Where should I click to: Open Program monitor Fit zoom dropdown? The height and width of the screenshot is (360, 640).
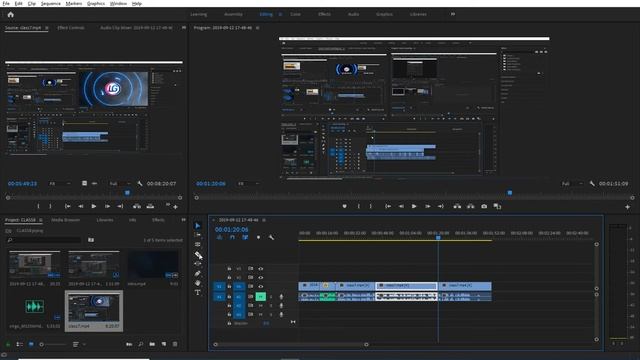tap(248, 184)
